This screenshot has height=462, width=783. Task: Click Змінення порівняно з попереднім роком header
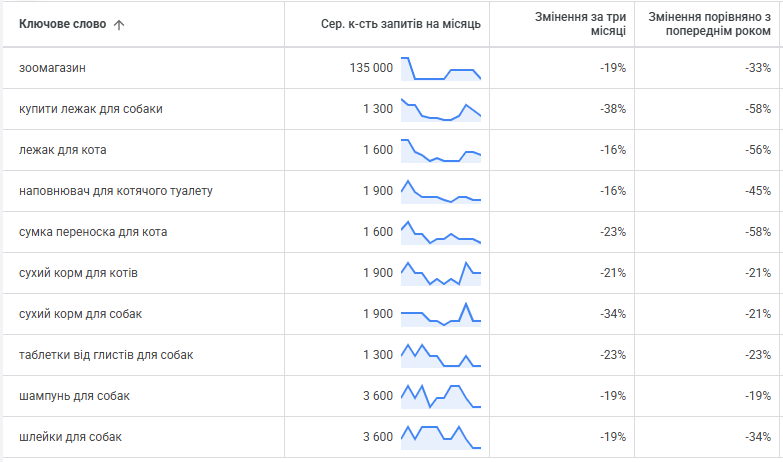tap(709, 24)
